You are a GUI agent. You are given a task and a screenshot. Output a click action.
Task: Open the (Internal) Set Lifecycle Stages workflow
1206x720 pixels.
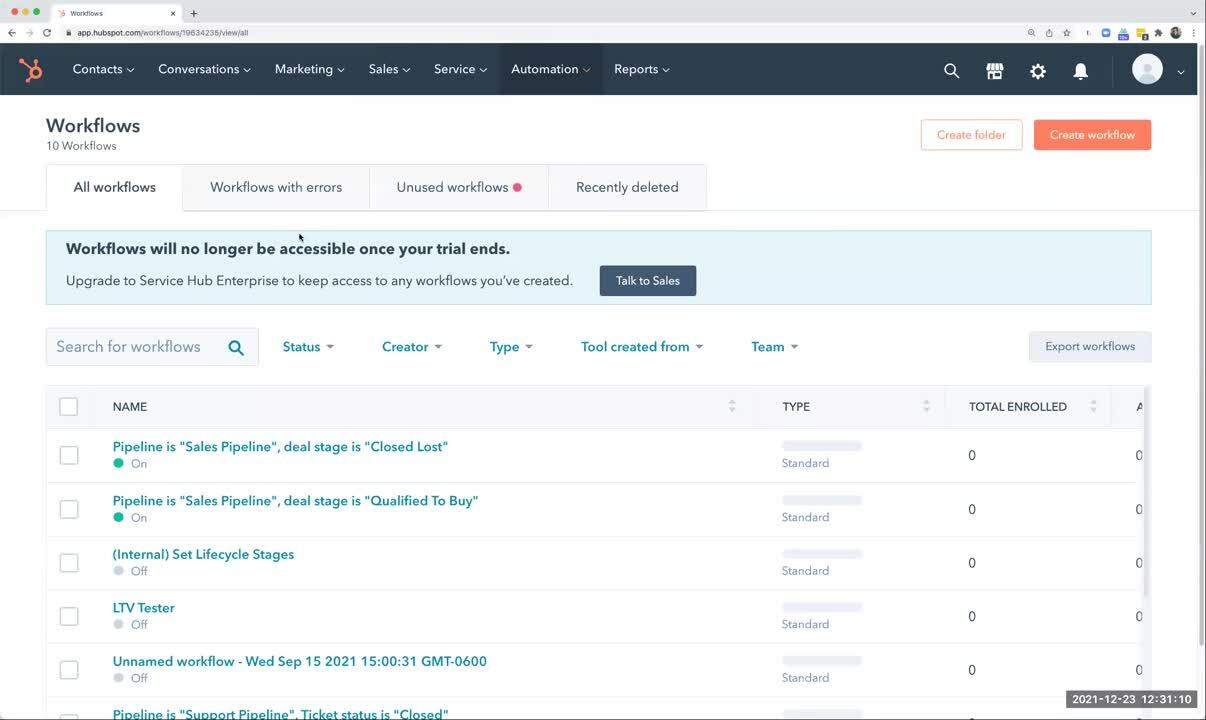(x=203, y=555)
